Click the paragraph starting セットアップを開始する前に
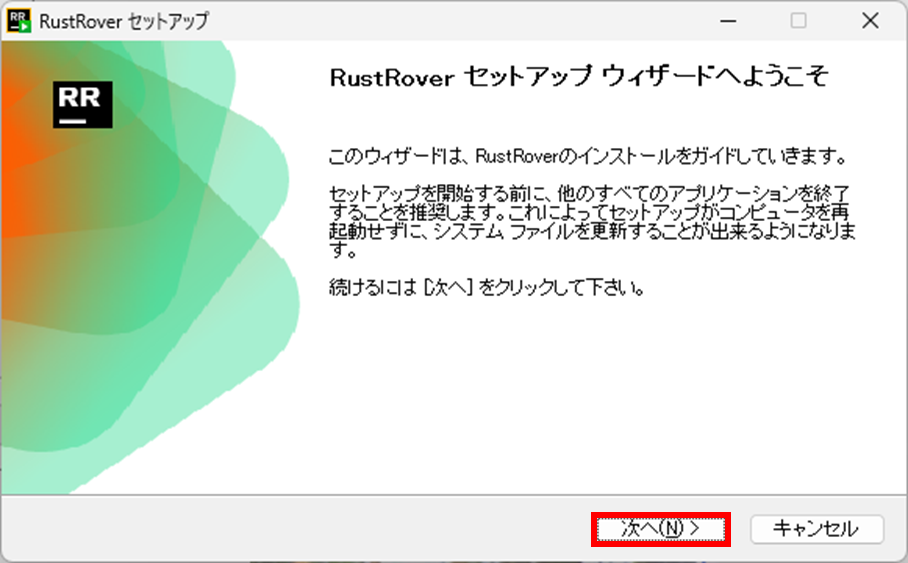 (592, 221)
